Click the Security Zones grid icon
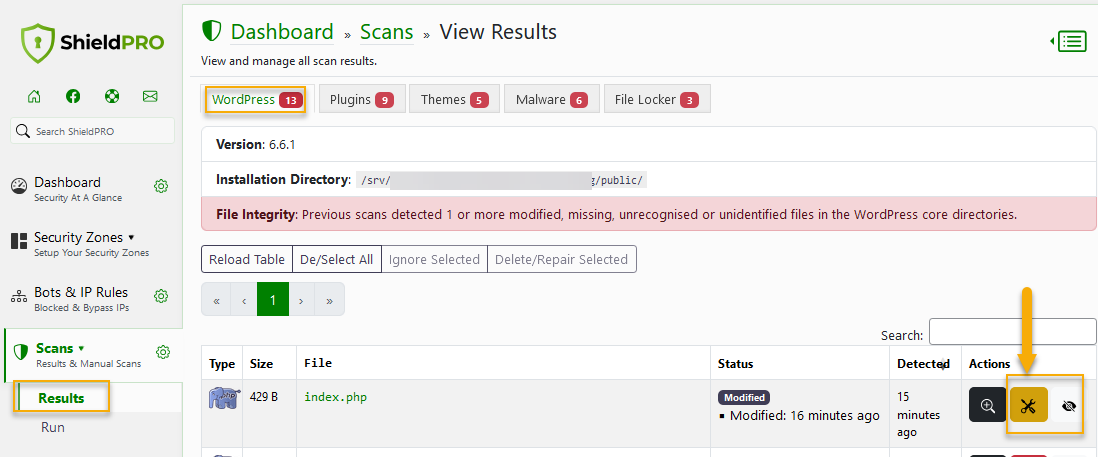 pos(19,241)
